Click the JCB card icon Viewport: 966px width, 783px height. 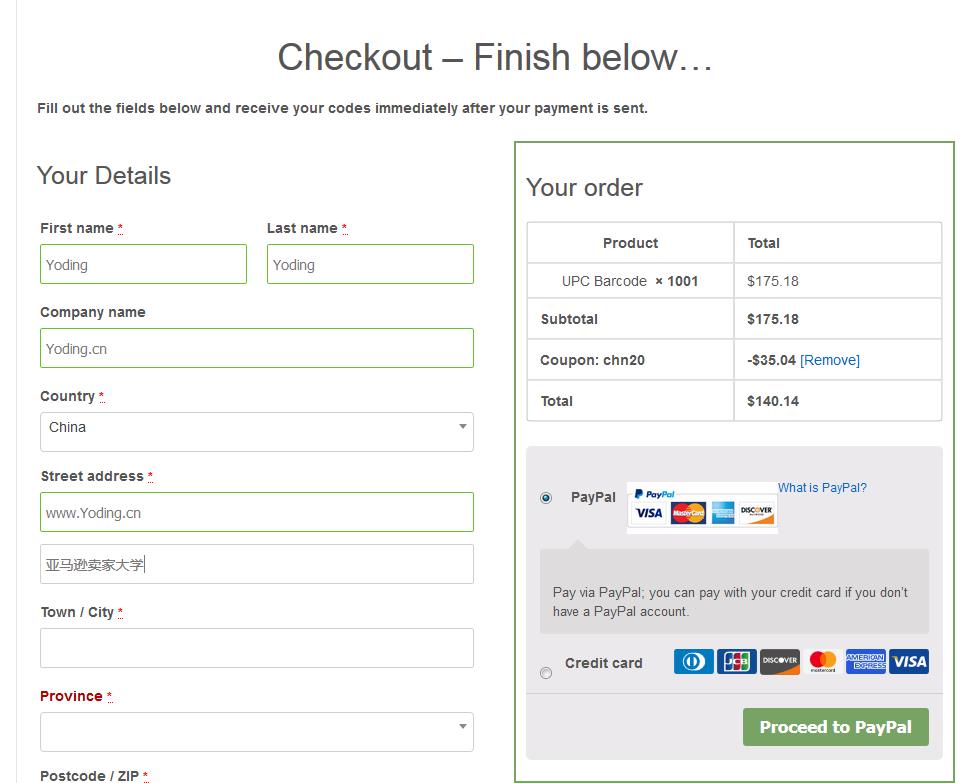(x=736, y=661)
